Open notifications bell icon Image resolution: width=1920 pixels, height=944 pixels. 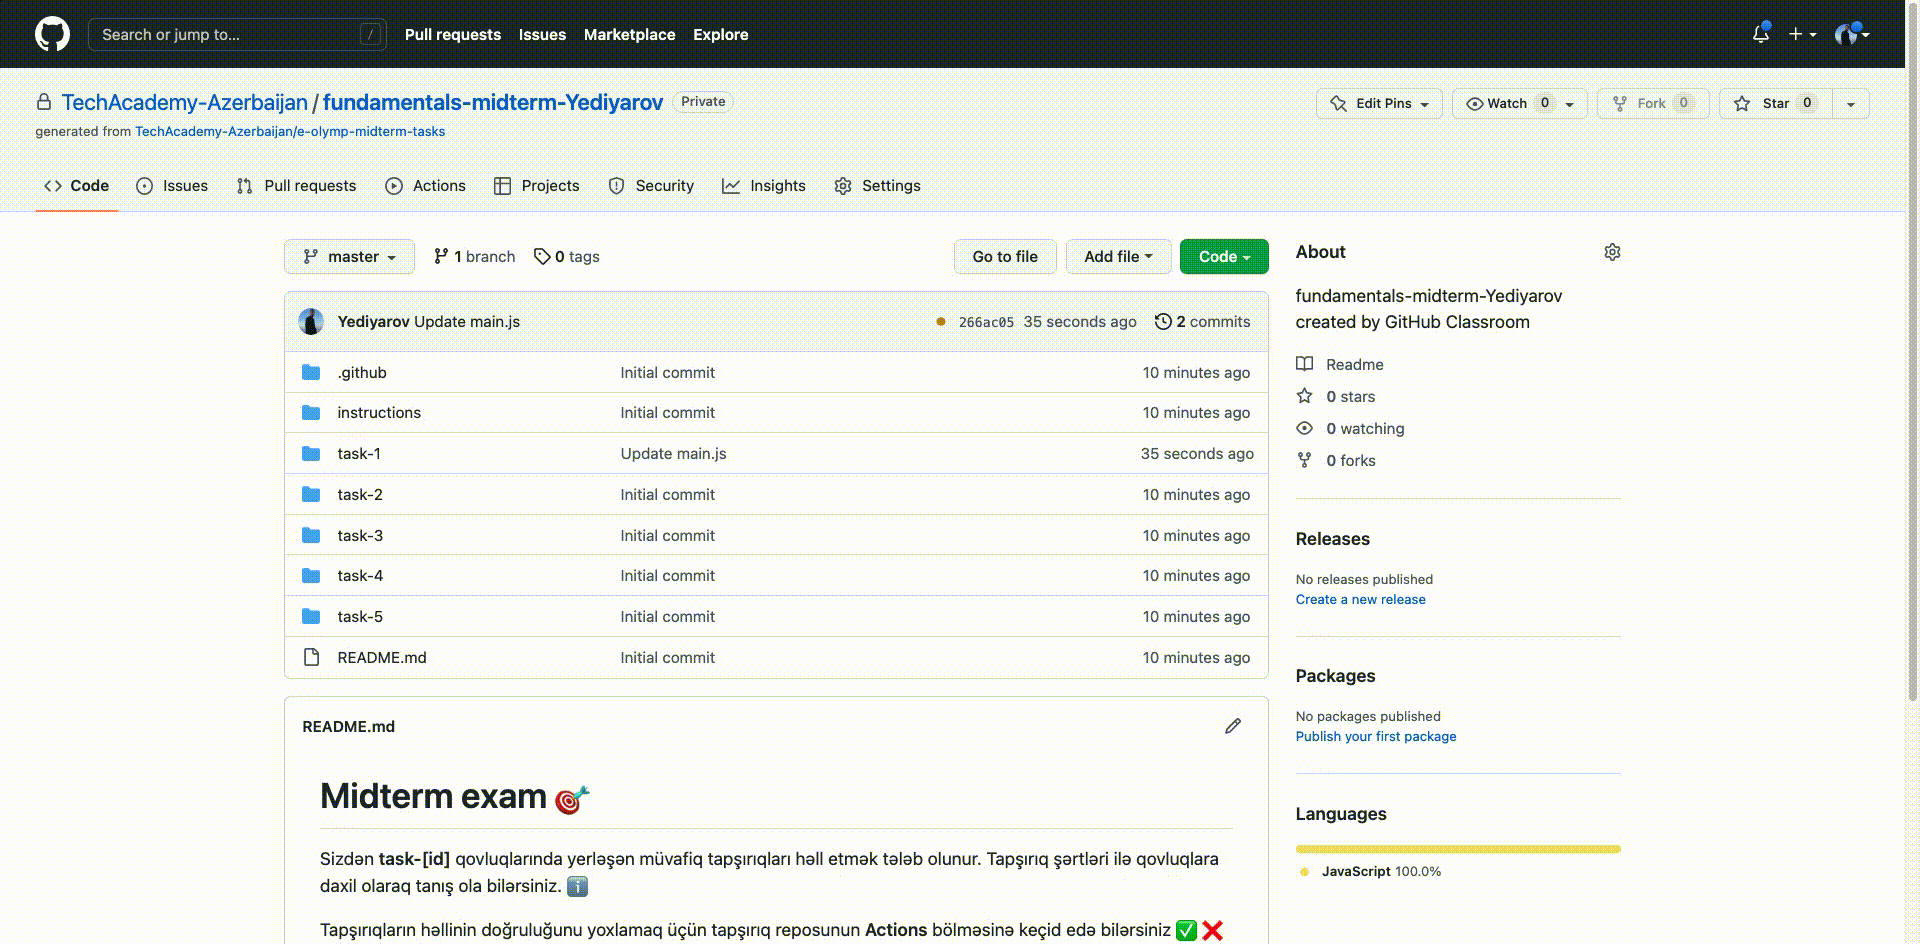(x=1761, y=34)
